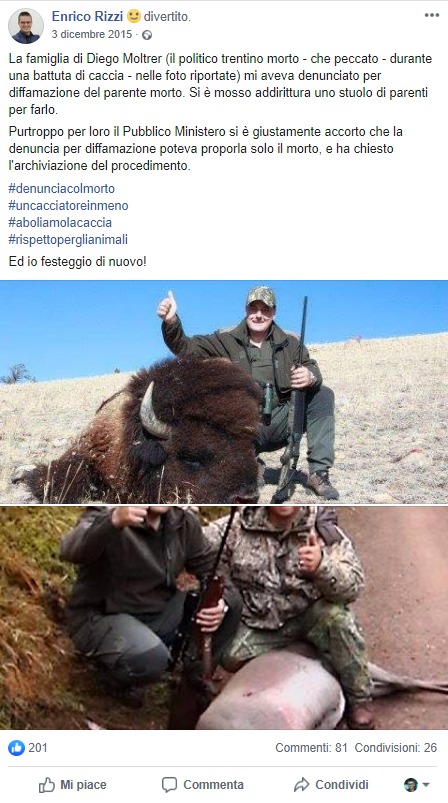Click the Commenta speech bubble button
The height and width of the screenshot is (803, 448).
[x=203, y=785]
